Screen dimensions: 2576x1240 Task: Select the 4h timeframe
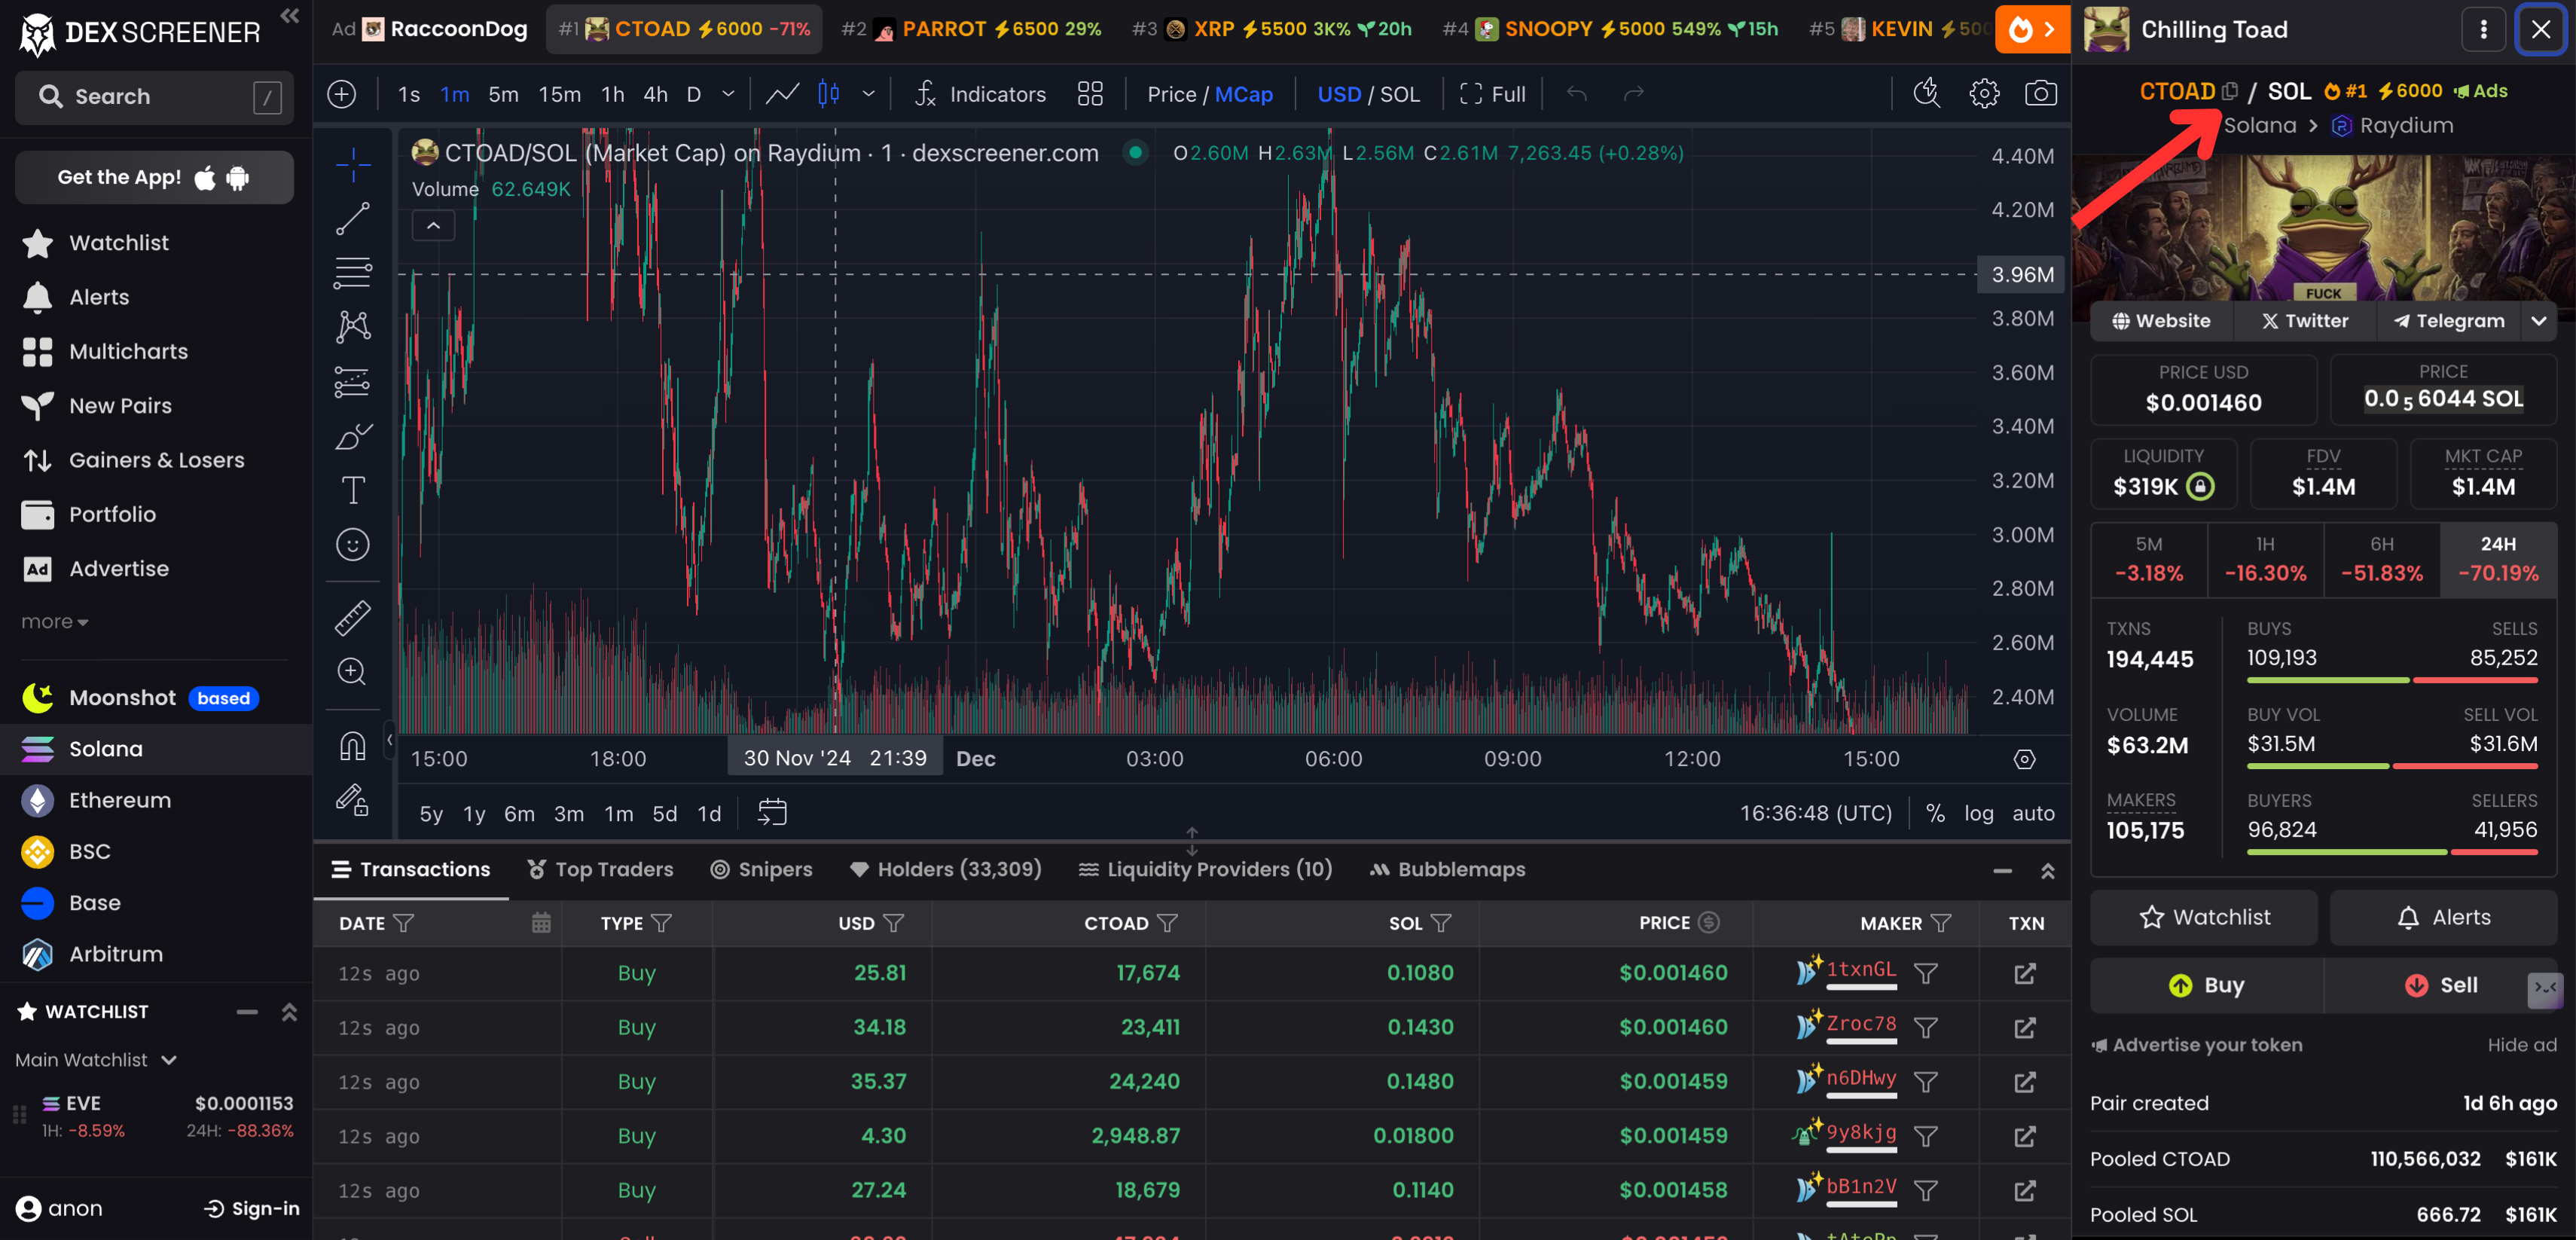655,94
